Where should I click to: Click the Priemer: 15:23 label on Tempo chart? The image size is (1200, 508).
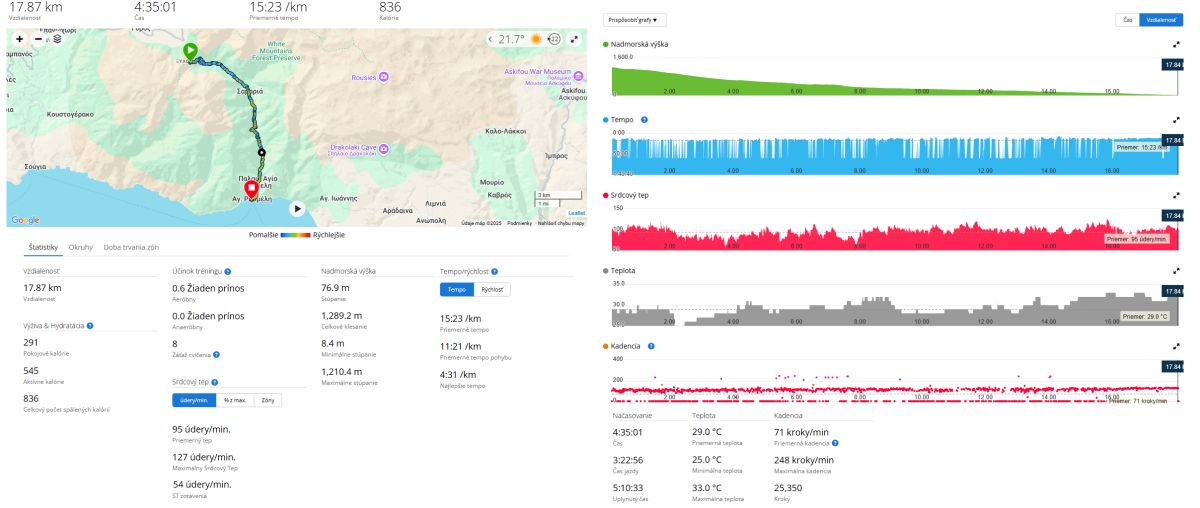[1142, 147]
